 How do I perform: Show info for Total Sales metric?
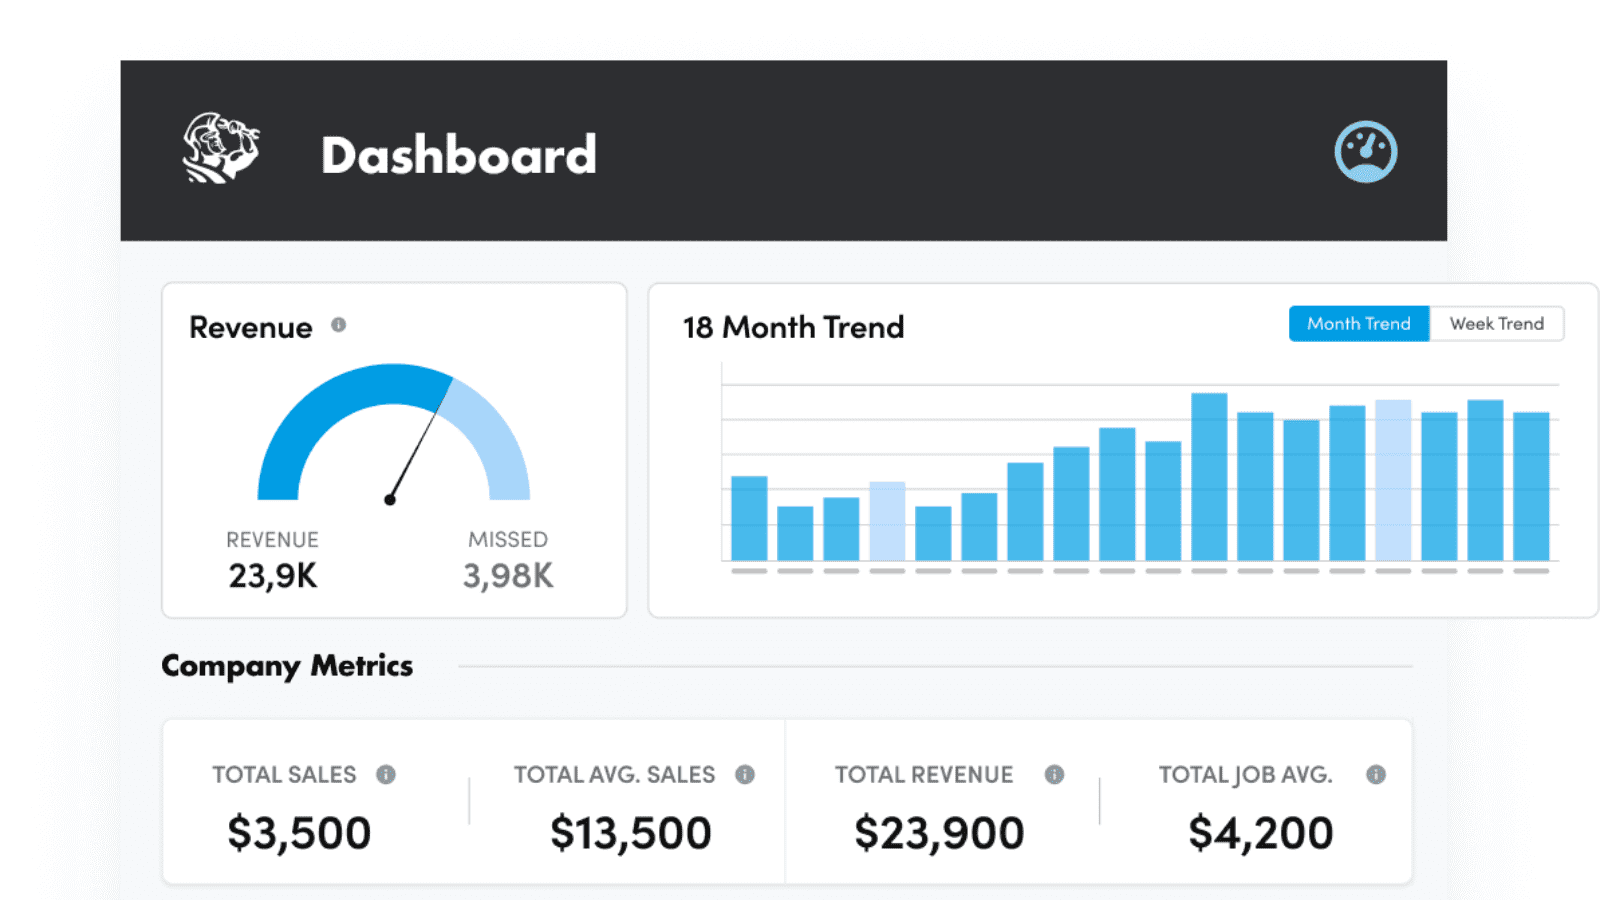pos(386,774)
